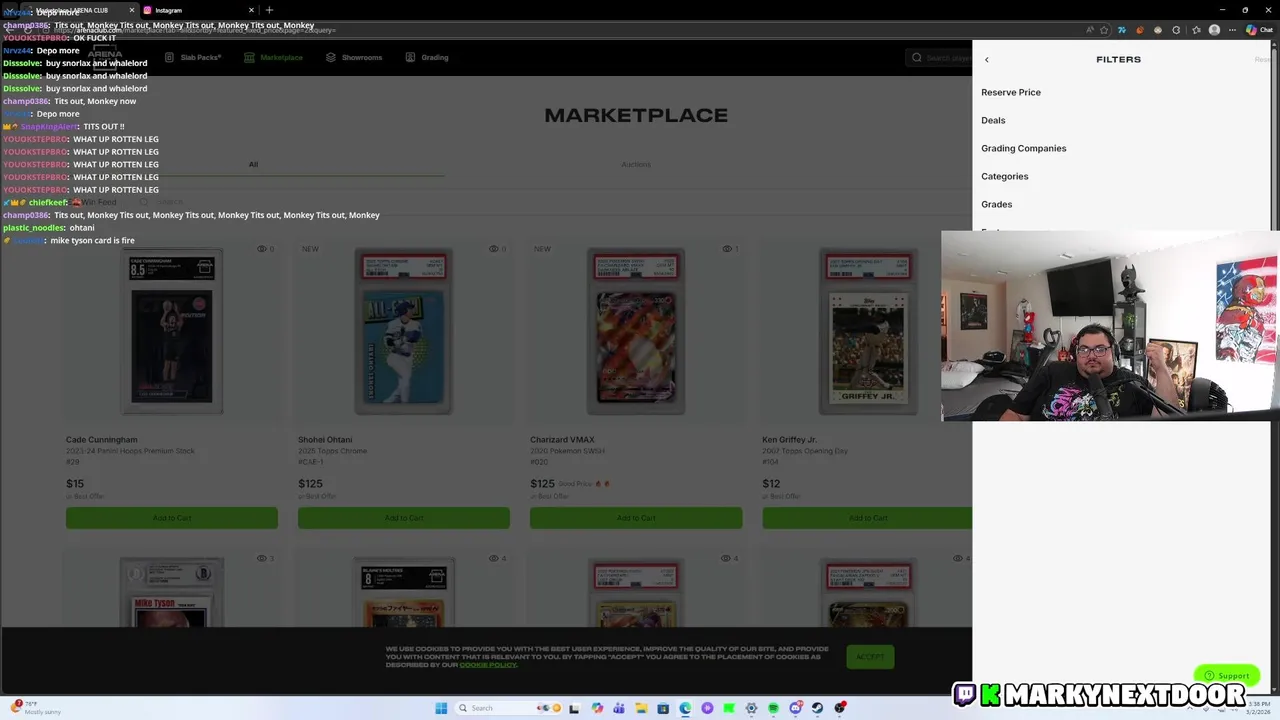Screen dimensions: 1280x720
Task: Switch to the All listings tab
Action: pos(253,164)
